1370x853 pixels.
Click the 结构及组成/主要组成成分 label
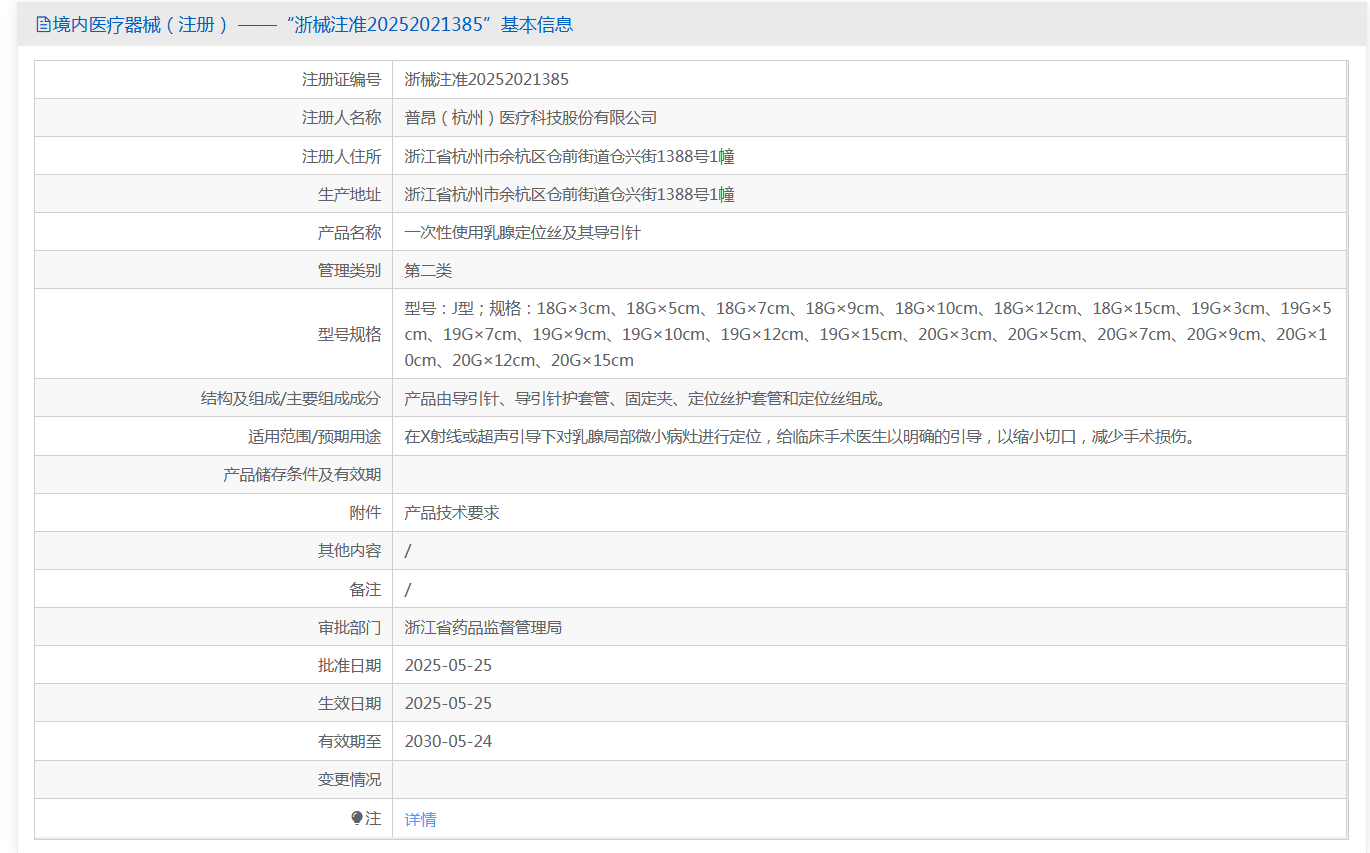(291, 398)
